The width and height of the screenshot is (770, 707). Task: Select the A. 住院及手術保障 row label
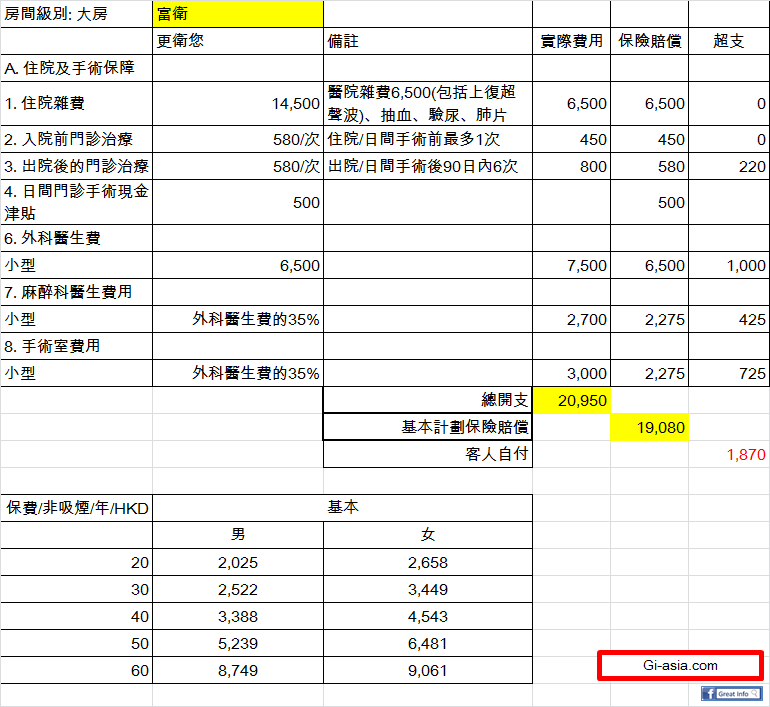tap(77, 68)
